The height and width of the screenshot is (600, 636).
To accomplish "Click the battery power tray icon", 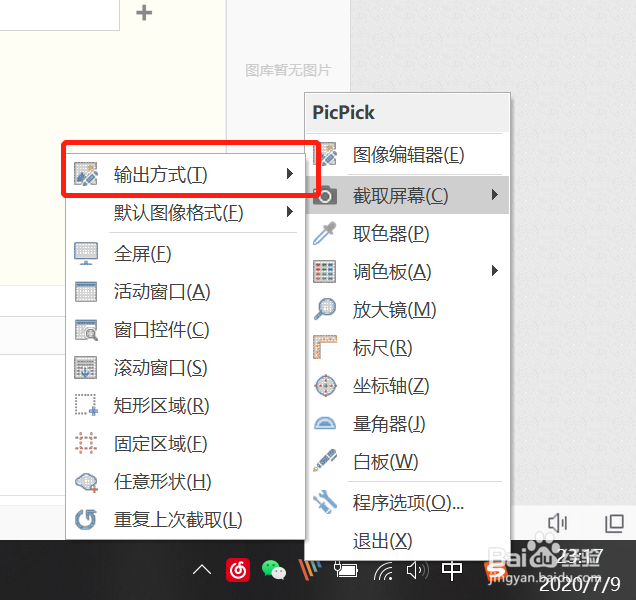I will pos(346,570).
